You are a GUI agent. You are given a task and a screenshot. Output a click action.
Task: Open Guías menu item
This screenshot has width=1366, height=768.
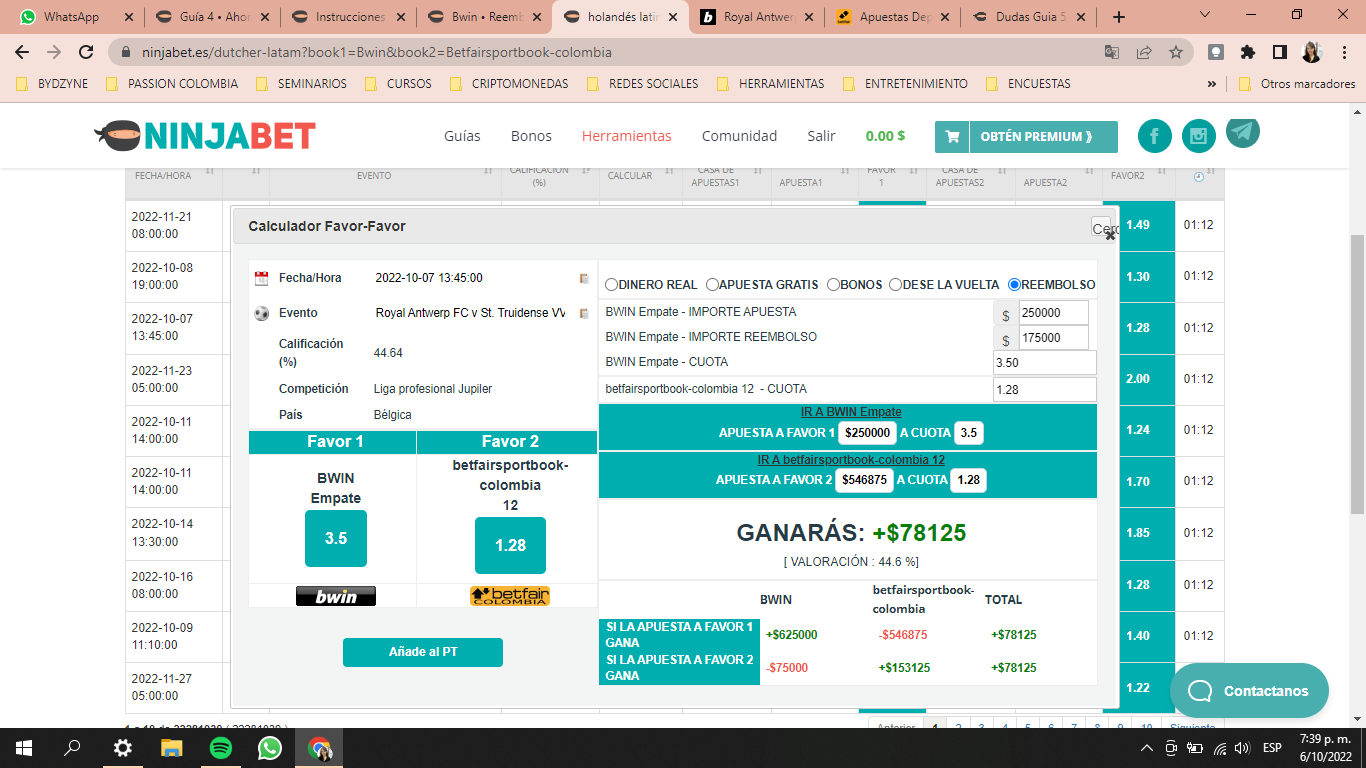pyautogui.click(x=462, y=136)
